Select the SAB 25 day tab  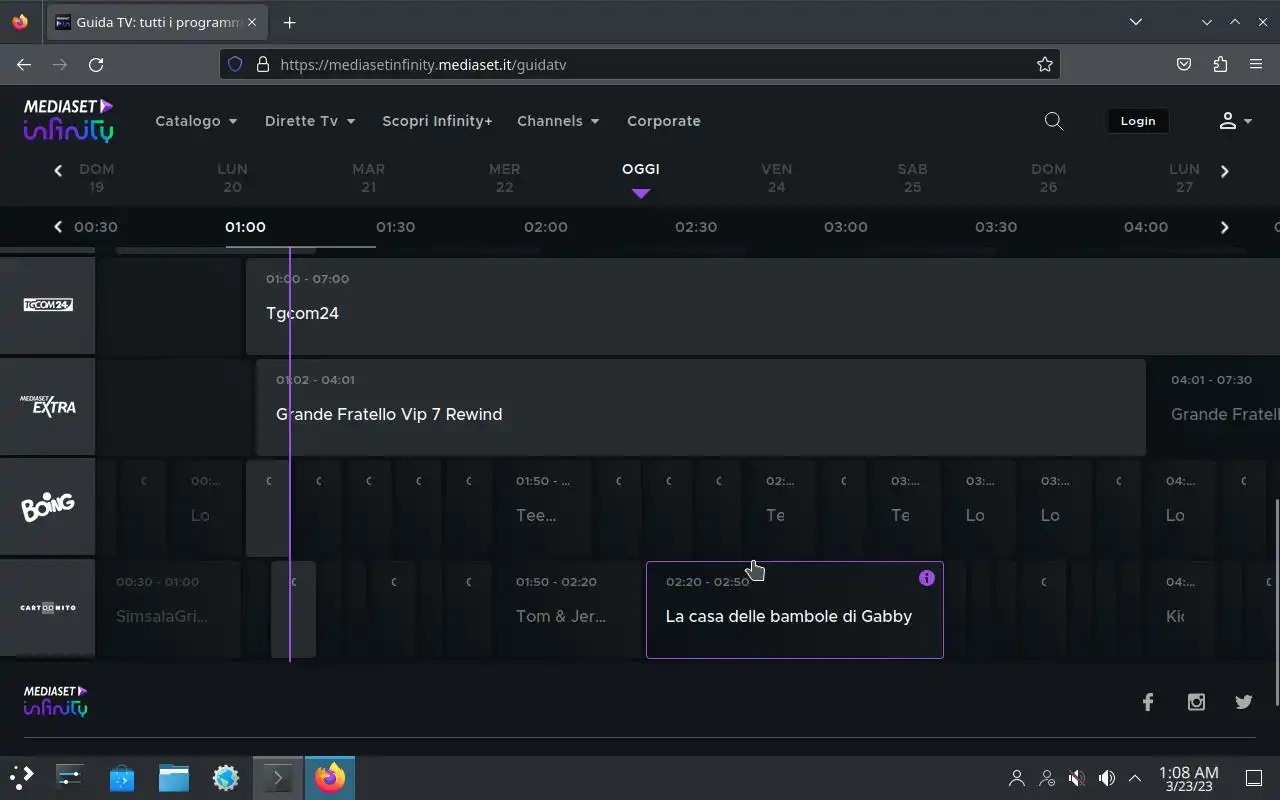tap(912, 178)
